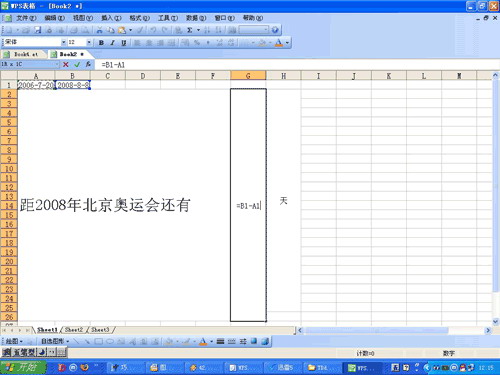Open the insert function fx button

click(88, 64)
